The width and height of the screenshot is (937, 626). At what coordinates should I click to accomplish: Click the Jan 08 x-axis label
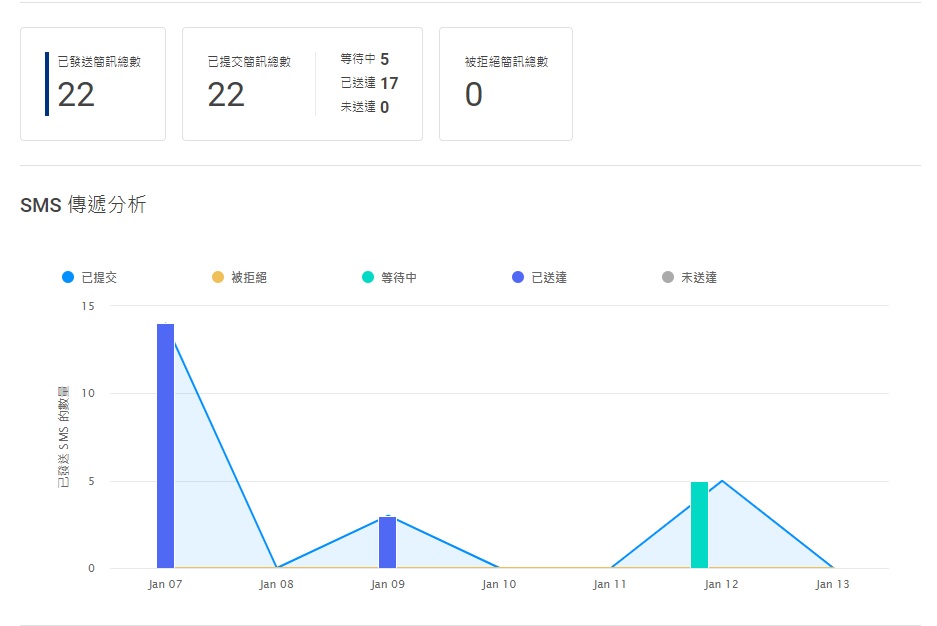pos(276,585)
